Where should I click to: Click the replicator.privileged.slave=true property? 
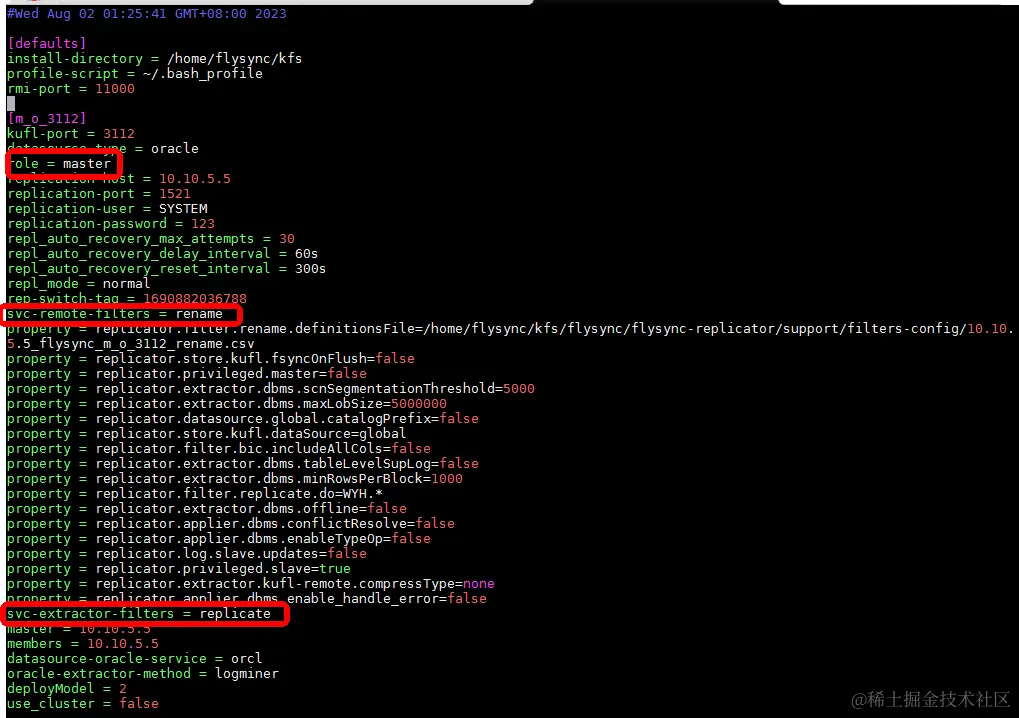pos(179,568)
